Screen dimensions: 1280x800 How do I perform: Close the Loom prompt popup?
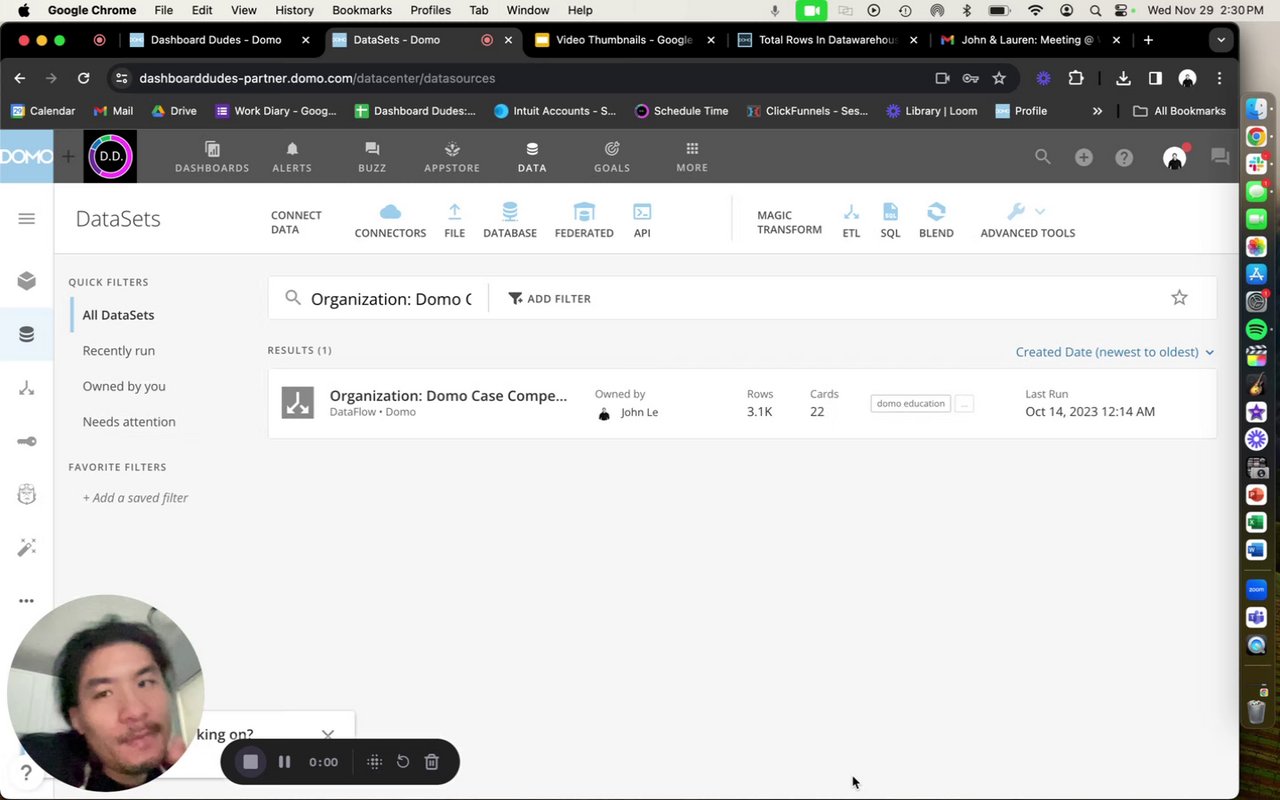click(x=328, y=734)
